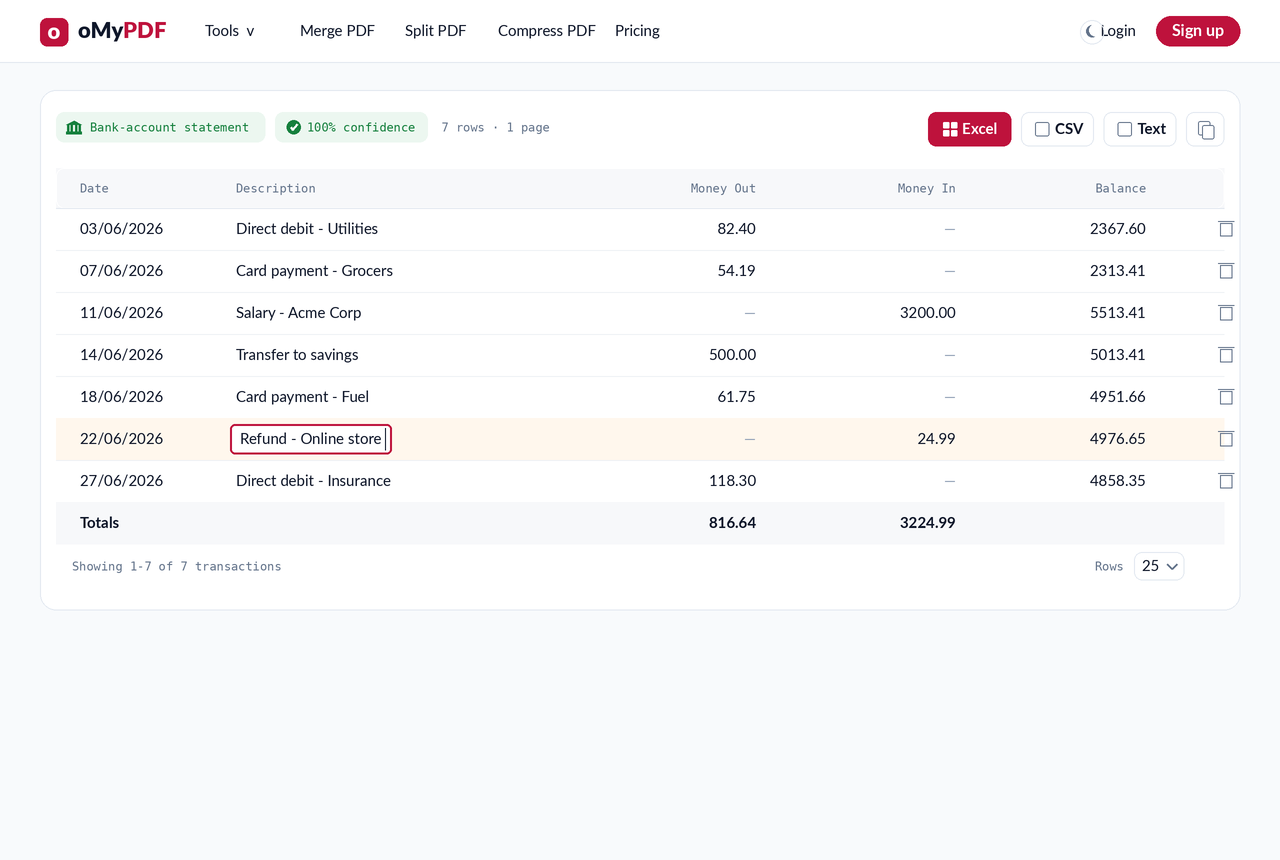Click Card payment - Grocers description
The image size is (1280, 860).
(x=314, y=271)
